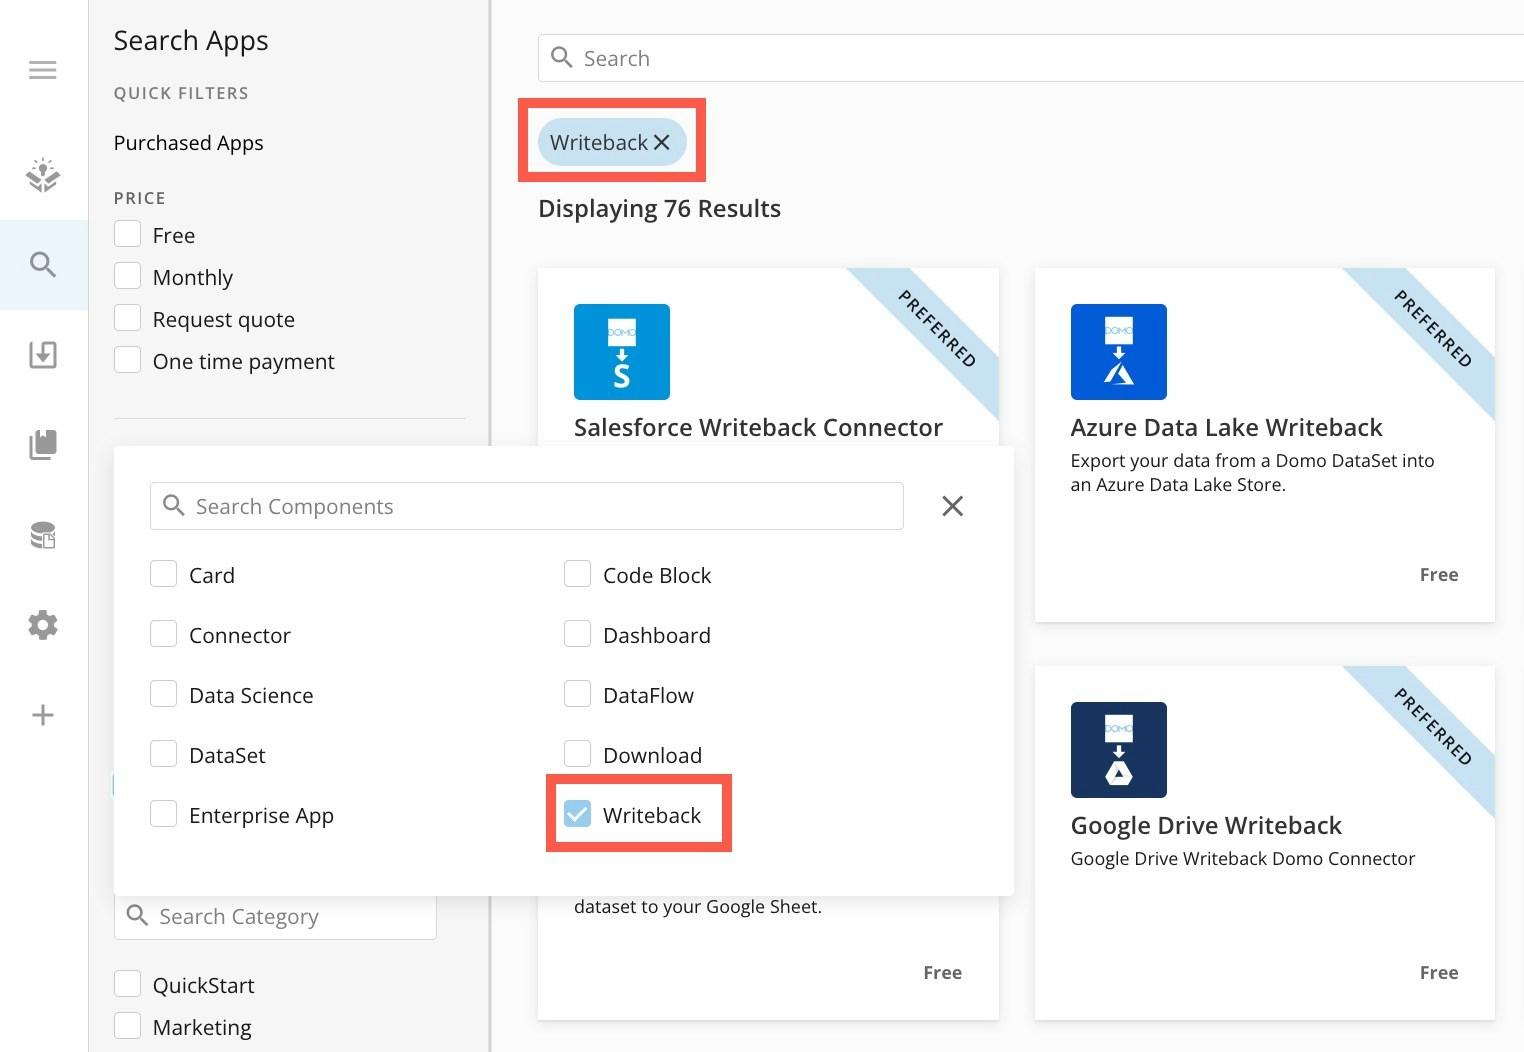The height and width of the screenshot is (1052, 1524).
Task: Open the installed downloads sidebar icon
Action: [x=43, y=355]
